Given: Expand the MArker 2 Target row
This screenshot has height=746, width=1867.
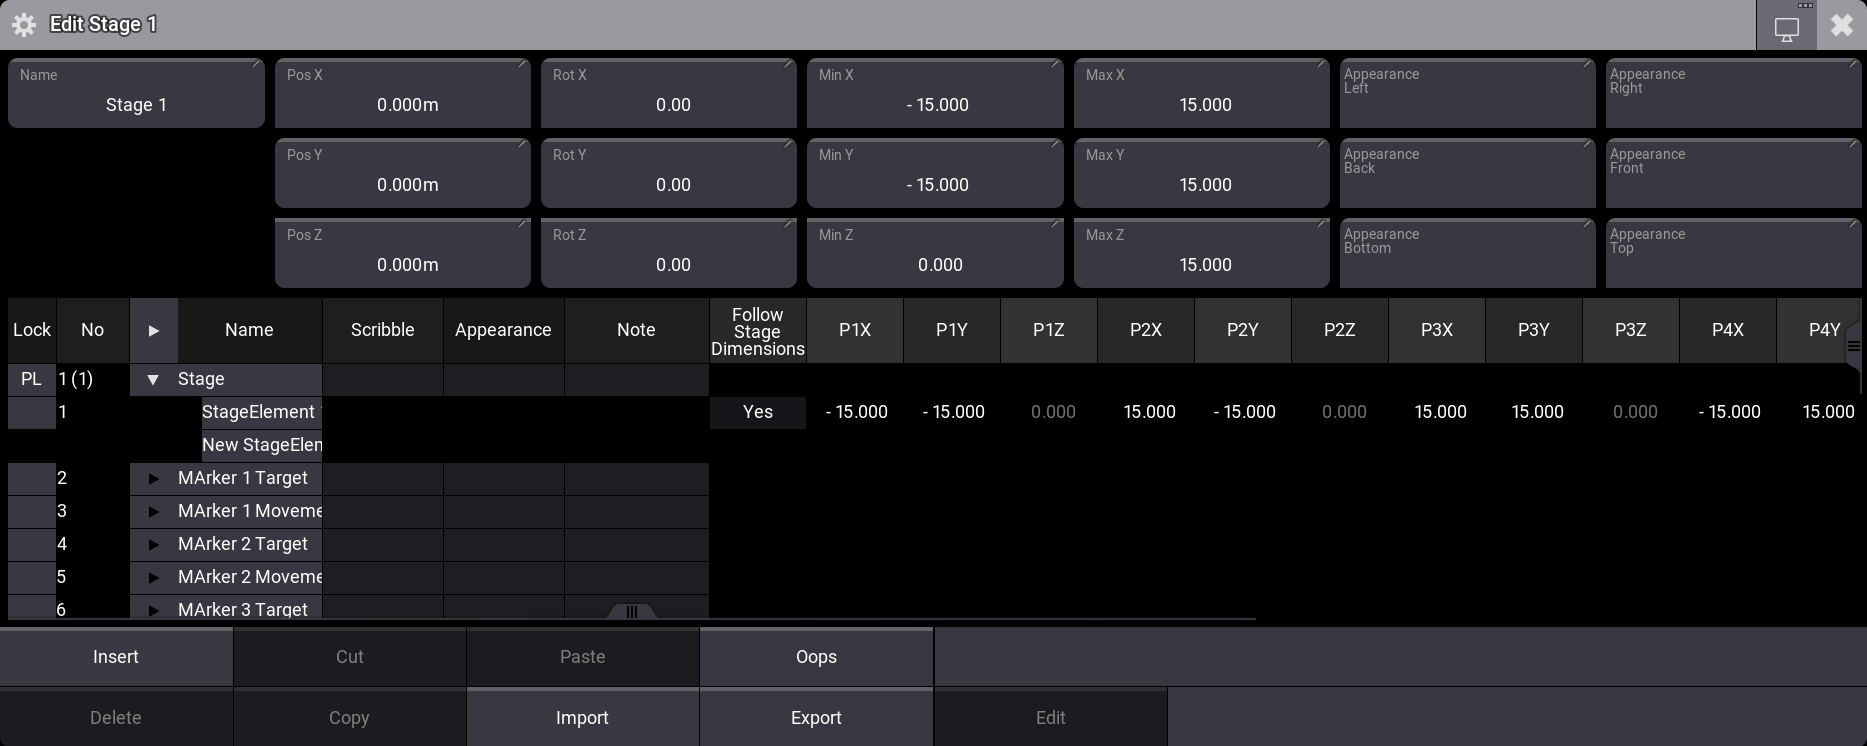Looking at the screenshot, I should (153, 545).
